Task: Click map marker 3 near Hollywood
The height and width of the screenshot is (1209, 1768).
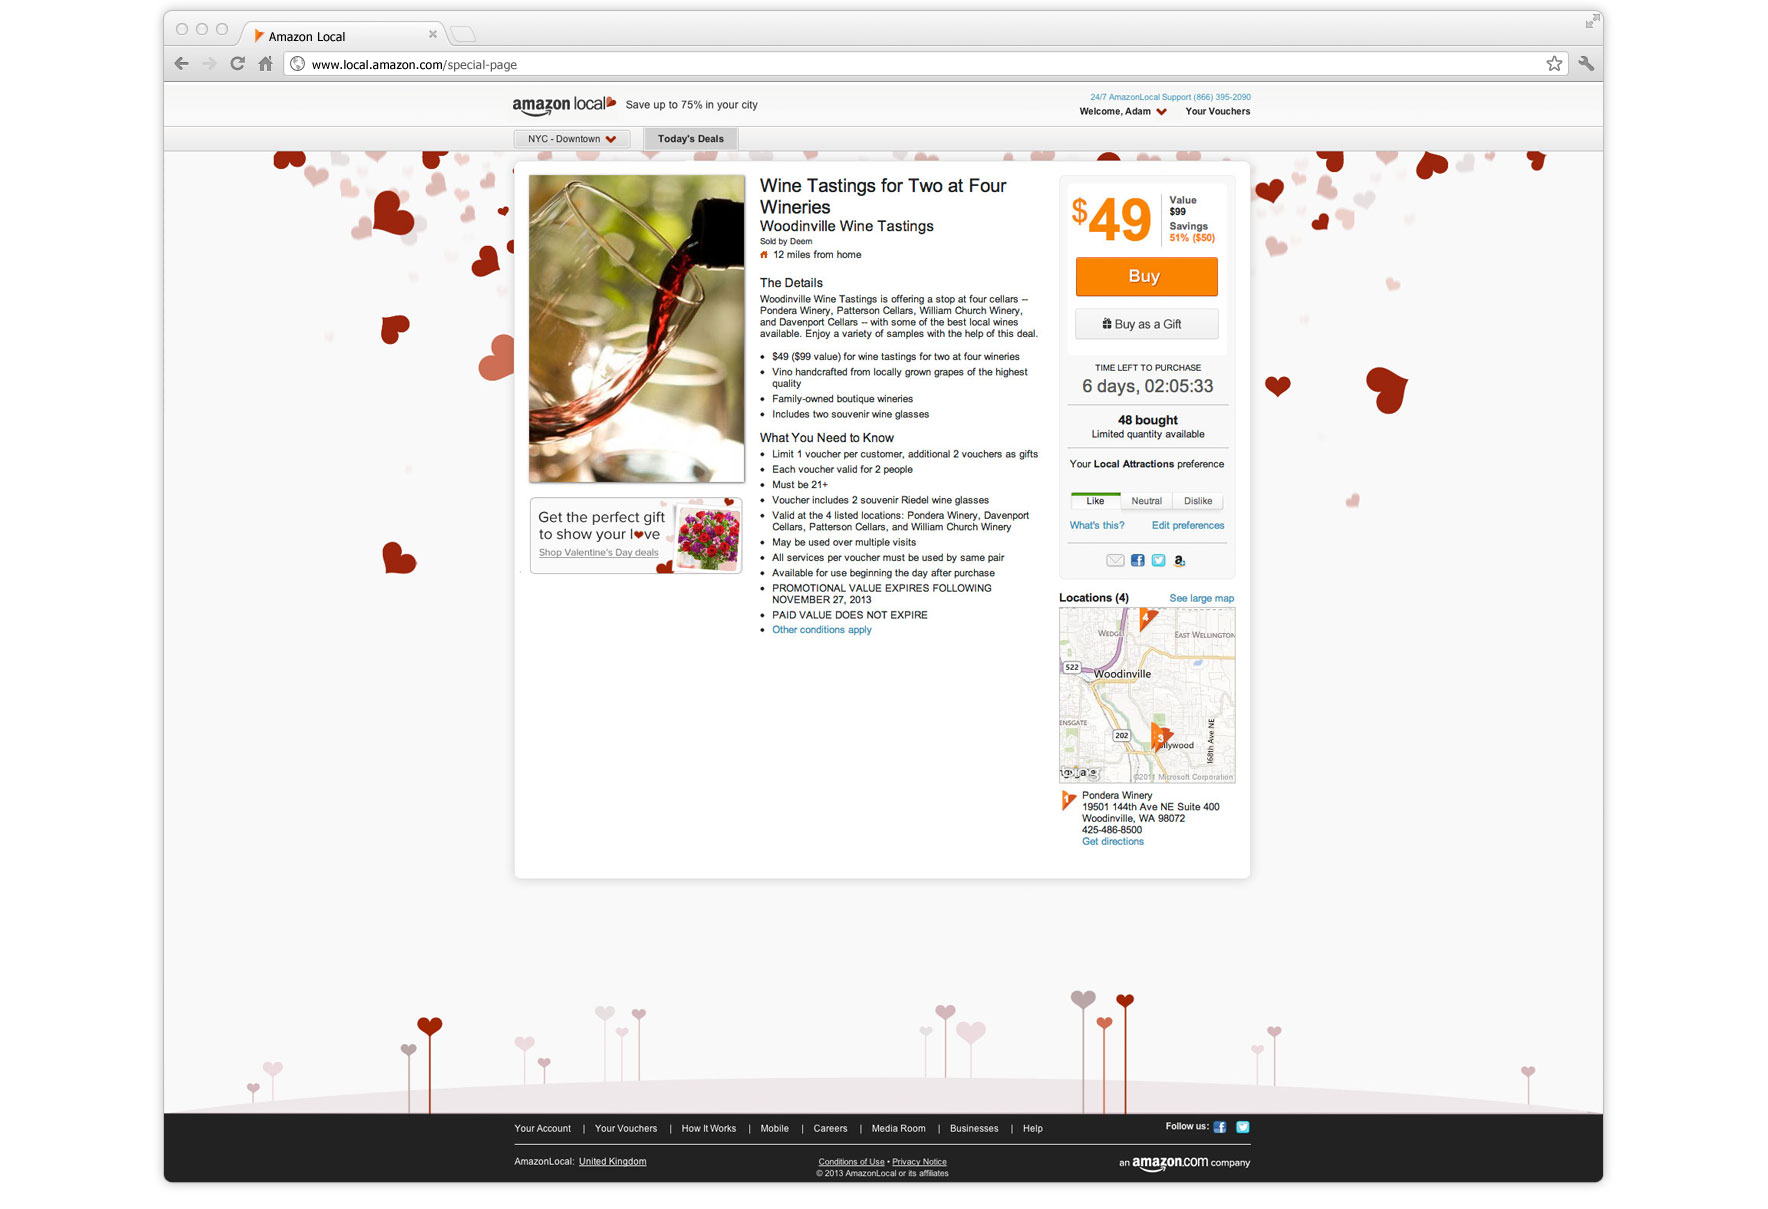Action: (x=1160, y=737)
